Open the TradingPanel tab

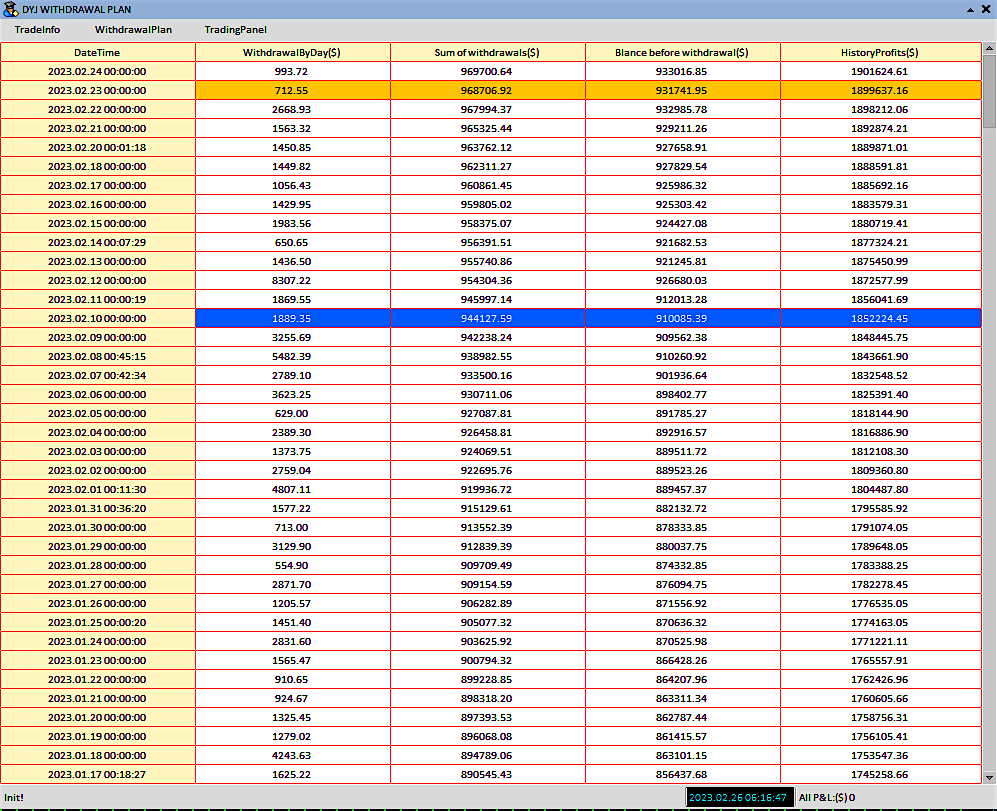(x=235, y=30)
